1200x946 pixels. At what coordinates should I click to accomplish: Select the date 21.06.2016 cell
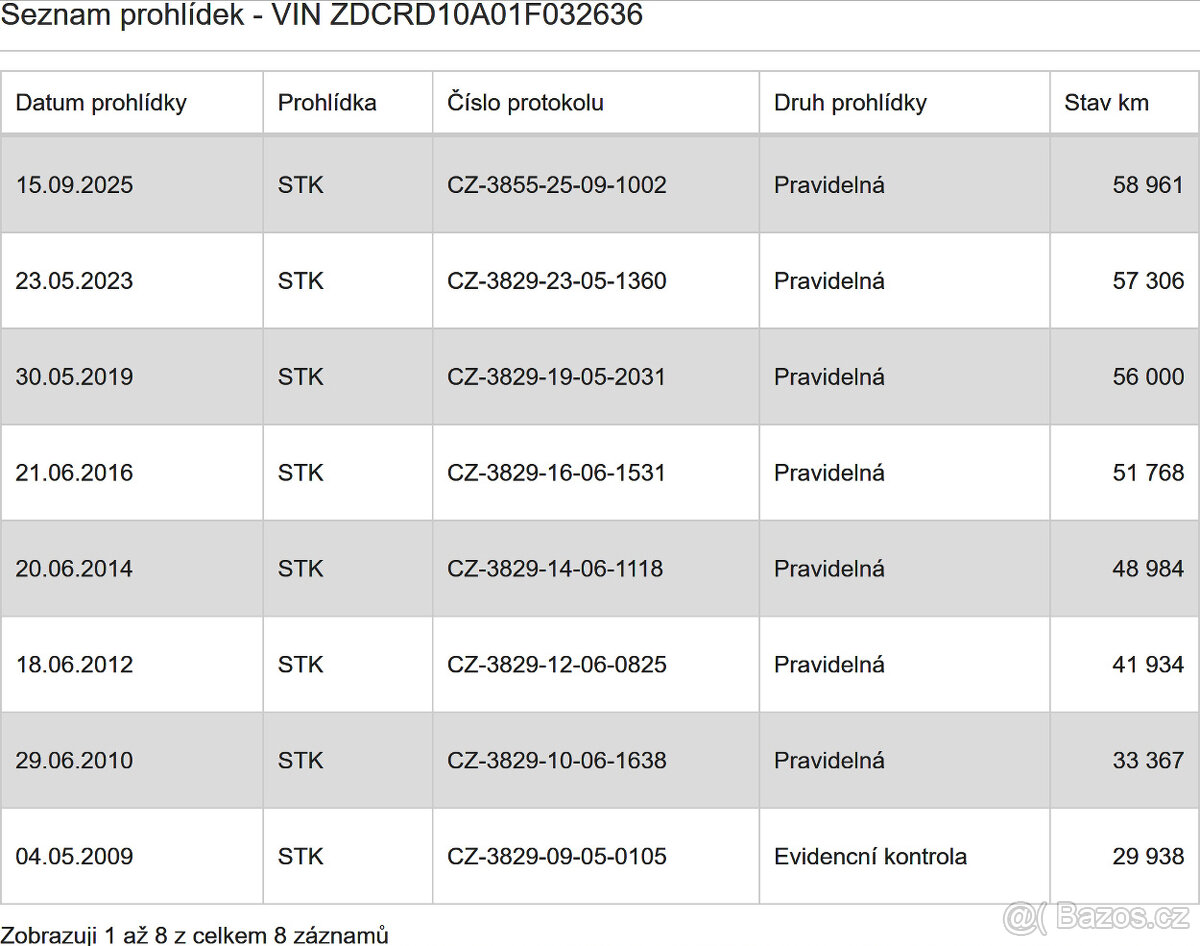[x=74, y=473]
